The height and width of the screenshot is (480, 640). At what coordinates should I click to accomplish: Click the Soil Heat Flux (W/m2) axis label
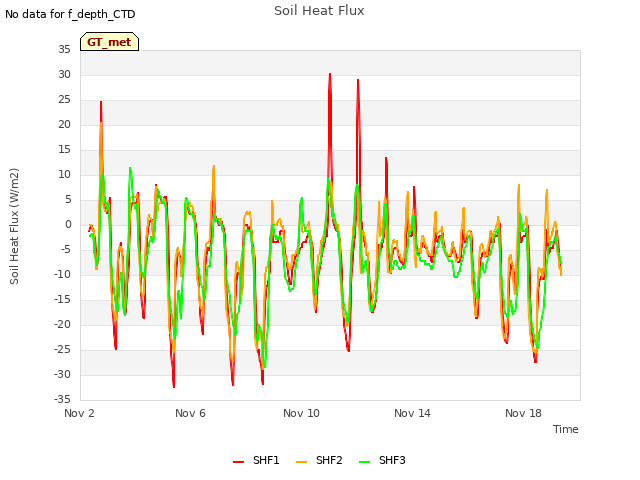(14, 226)
